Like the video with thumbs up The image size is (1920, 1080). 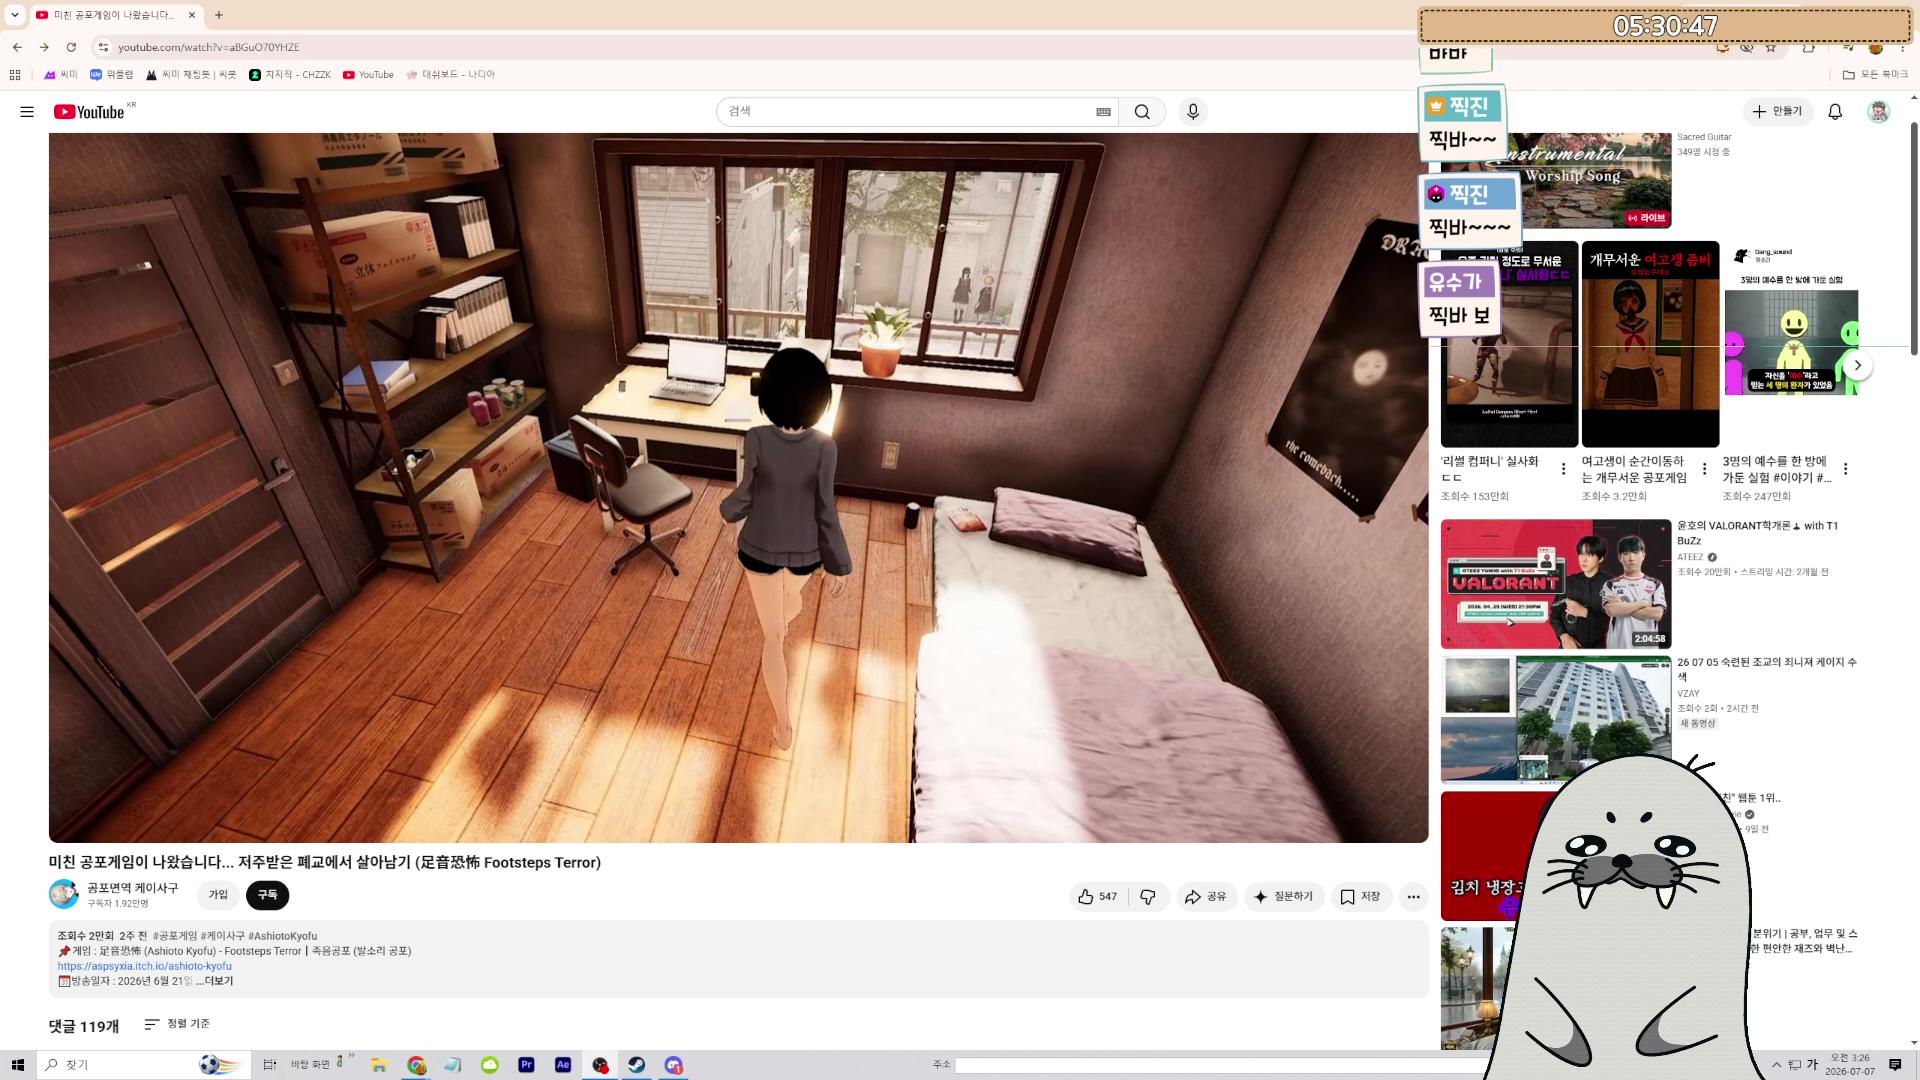tap(1097, 897)
